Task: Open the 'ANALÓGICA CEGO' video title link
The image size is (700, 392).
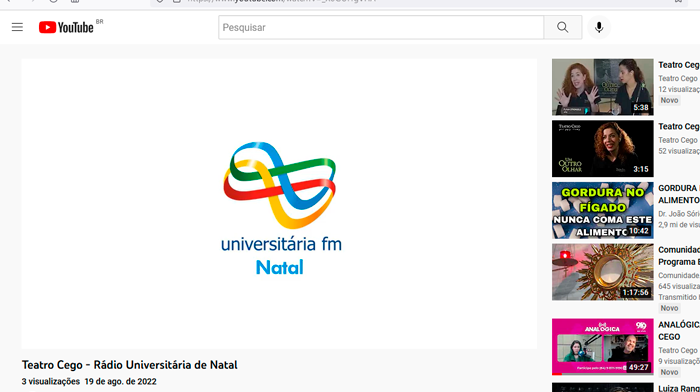Action: tap(679, 331)
